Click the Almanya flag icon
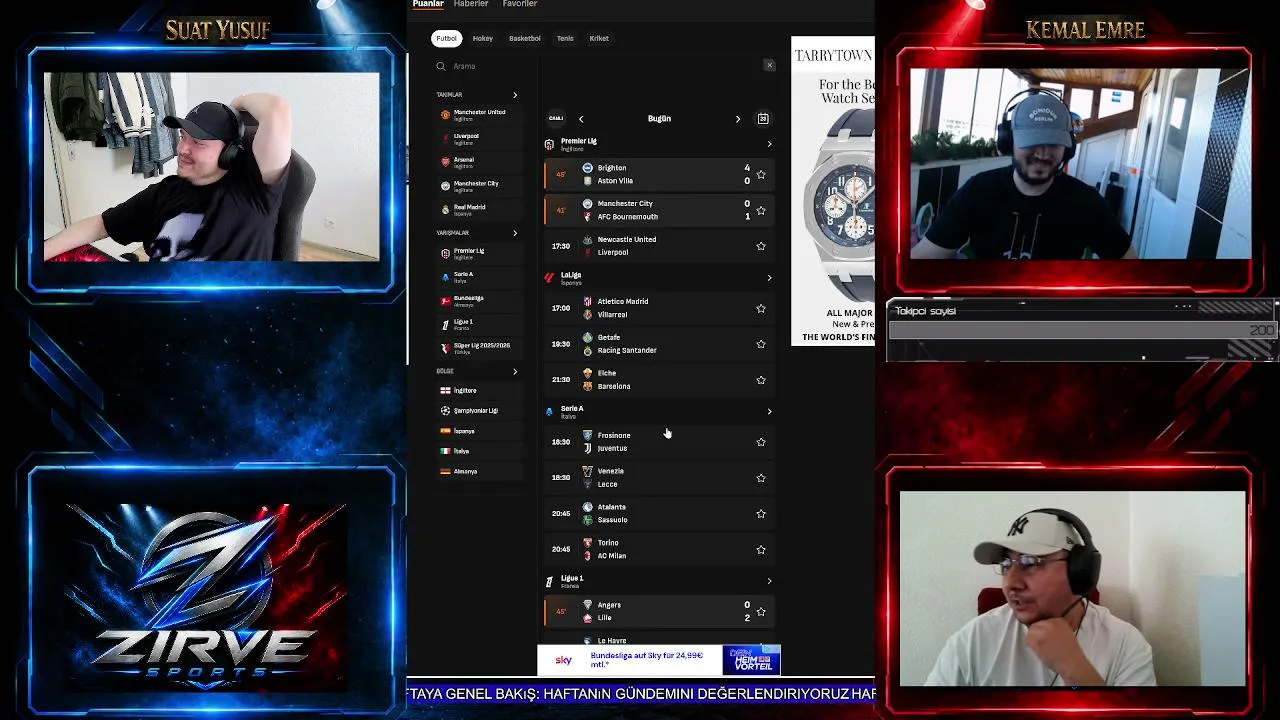1280x720 pixels. point(445,471)
